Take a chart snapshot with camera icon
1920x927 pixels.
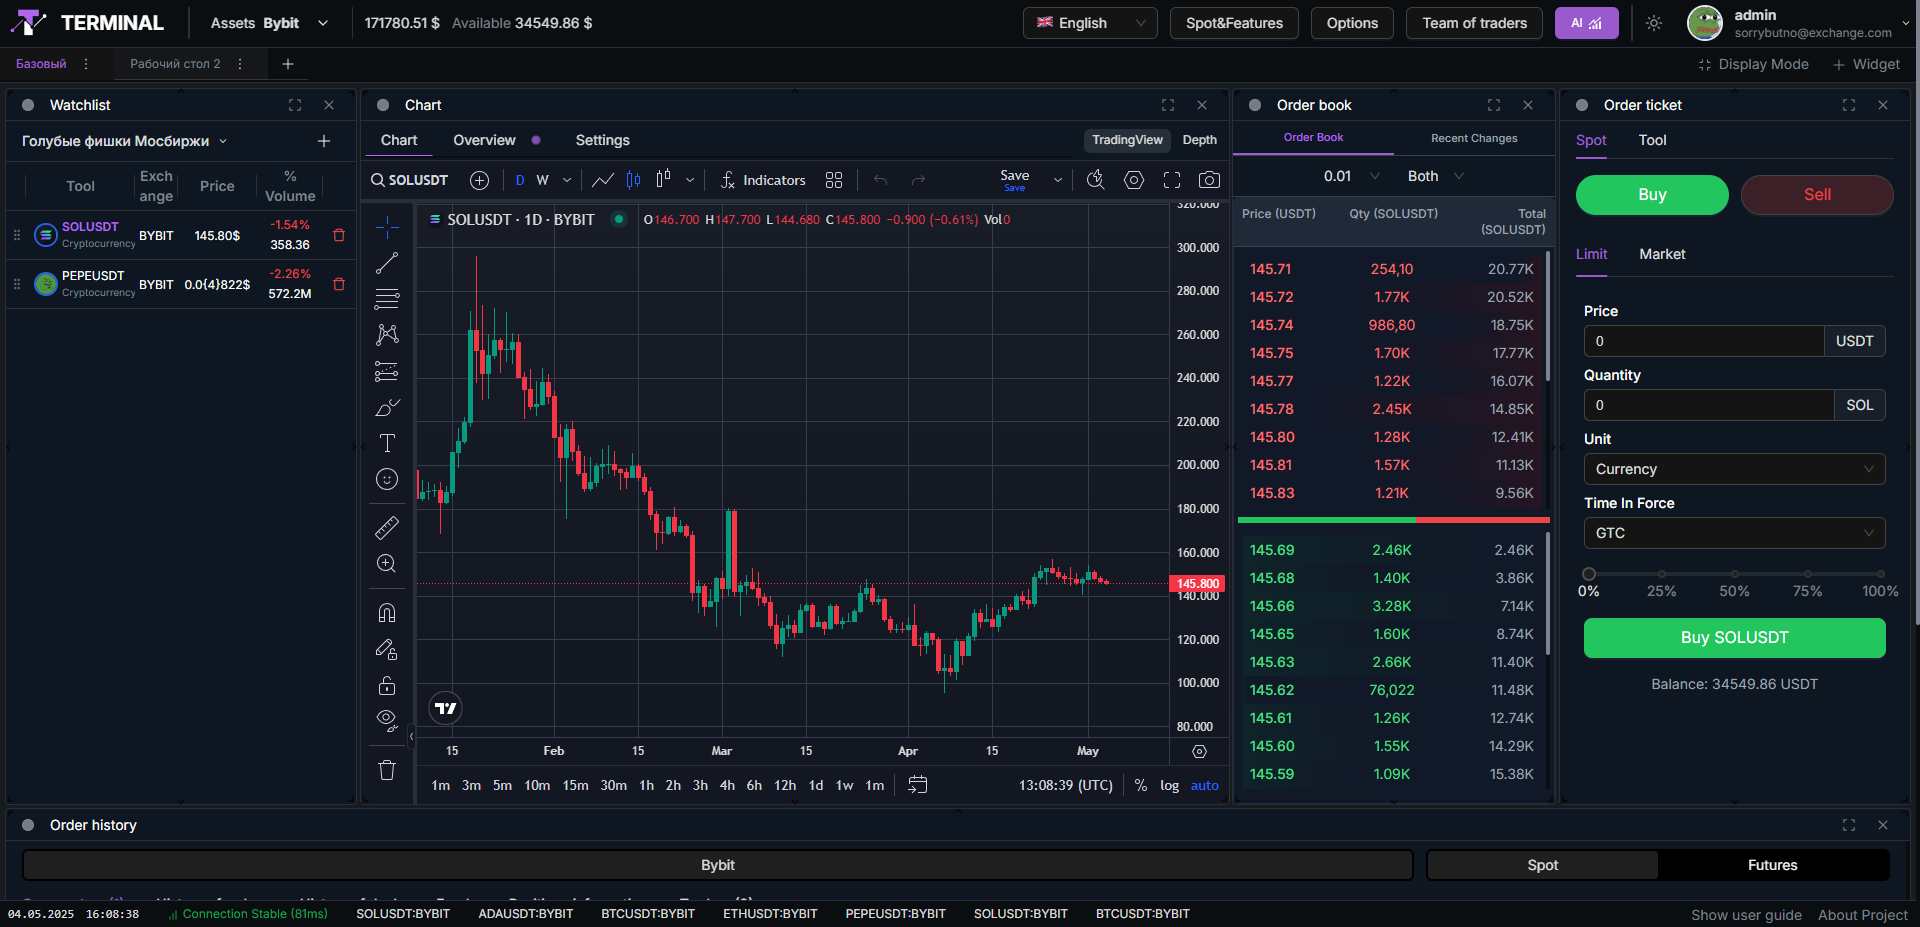click(1209, 180)
